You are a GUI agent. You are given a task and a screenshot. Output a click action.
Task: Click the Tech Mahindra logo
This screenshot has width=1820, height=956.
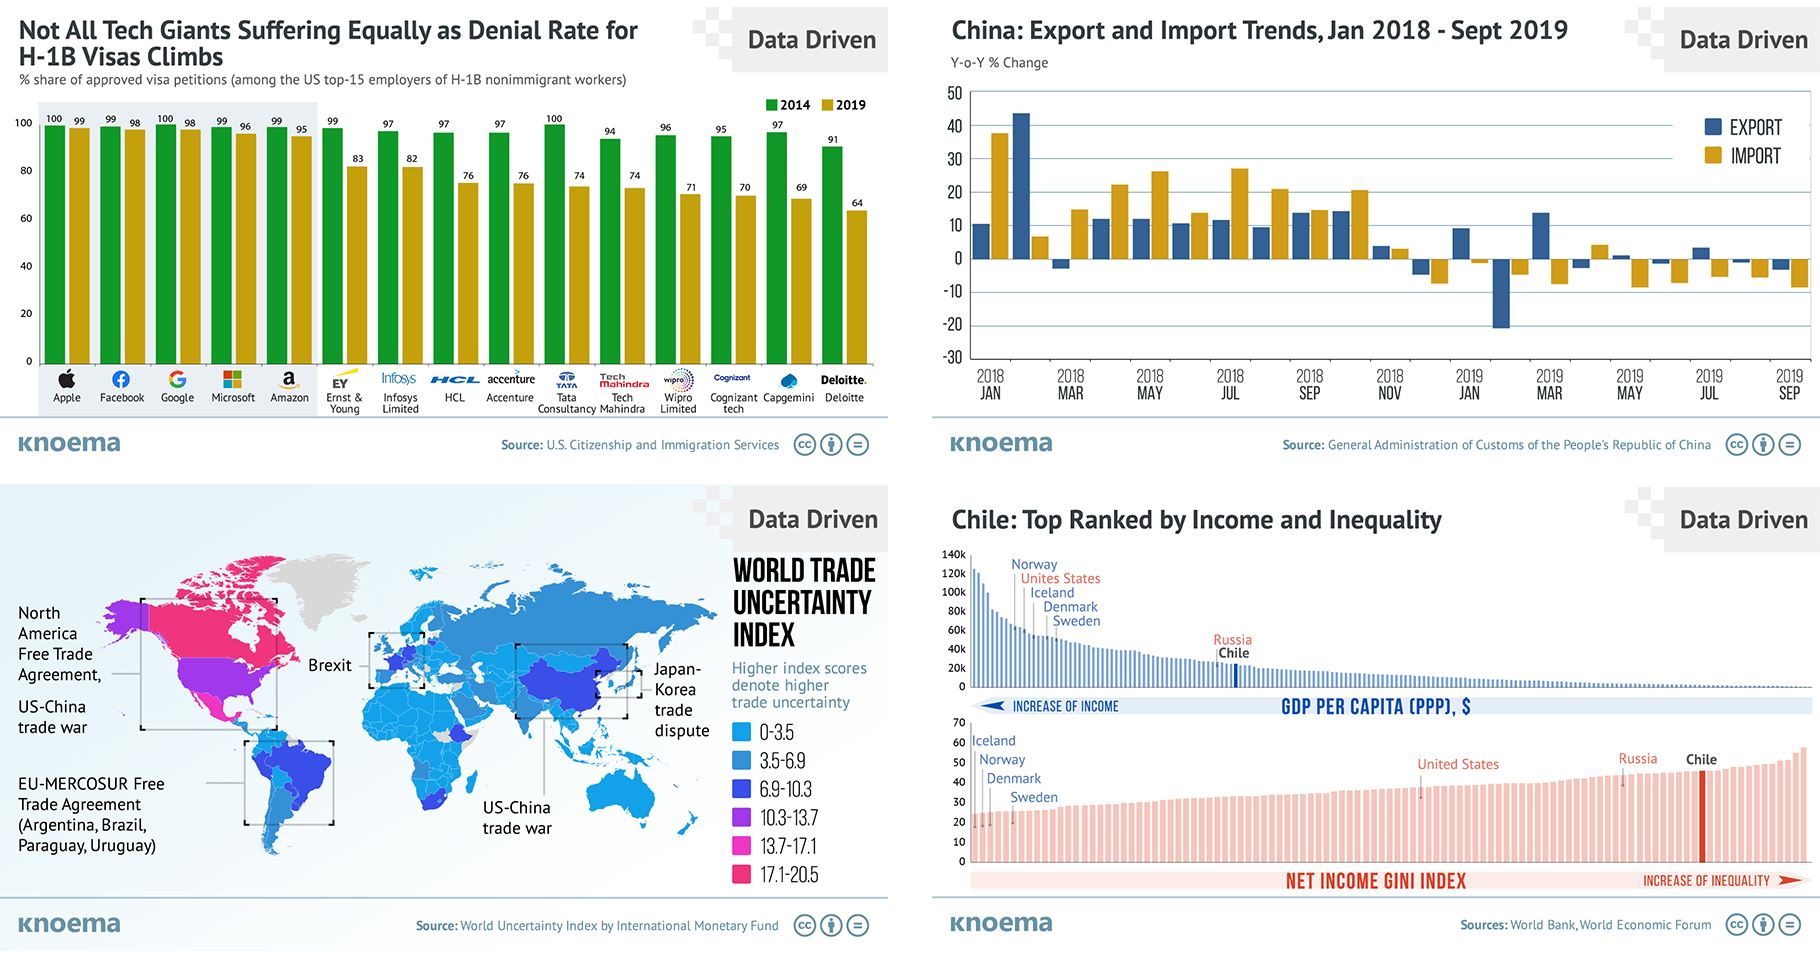point(624,380)
